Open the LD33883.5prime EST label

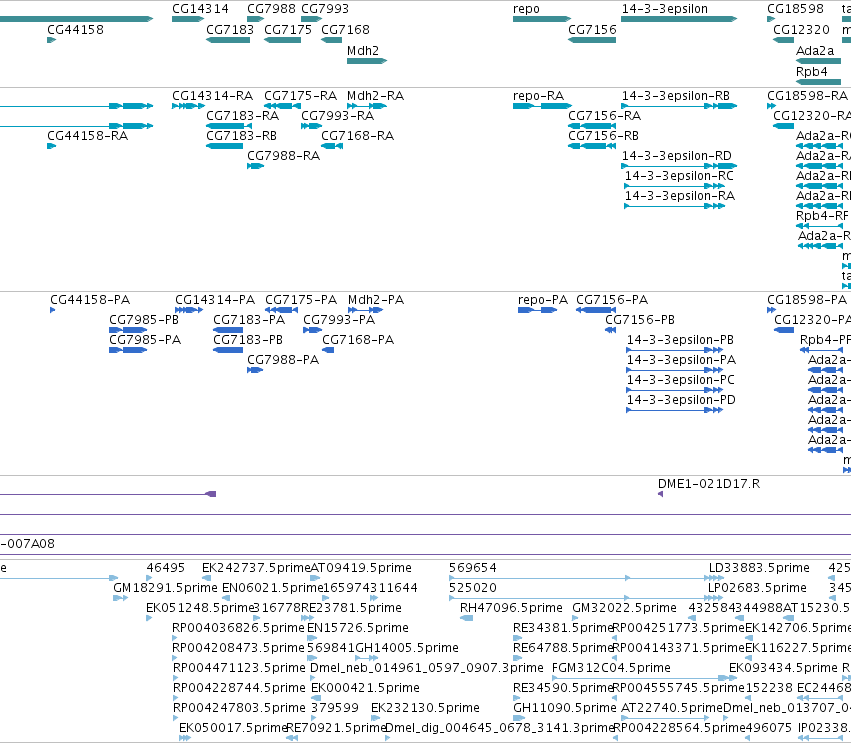[759, 568]
